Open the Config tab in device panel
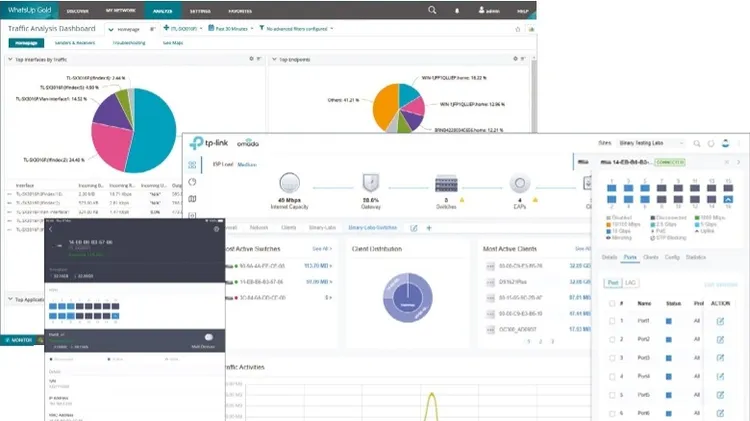This screenshot has width=750, height=421. (672, 257)
